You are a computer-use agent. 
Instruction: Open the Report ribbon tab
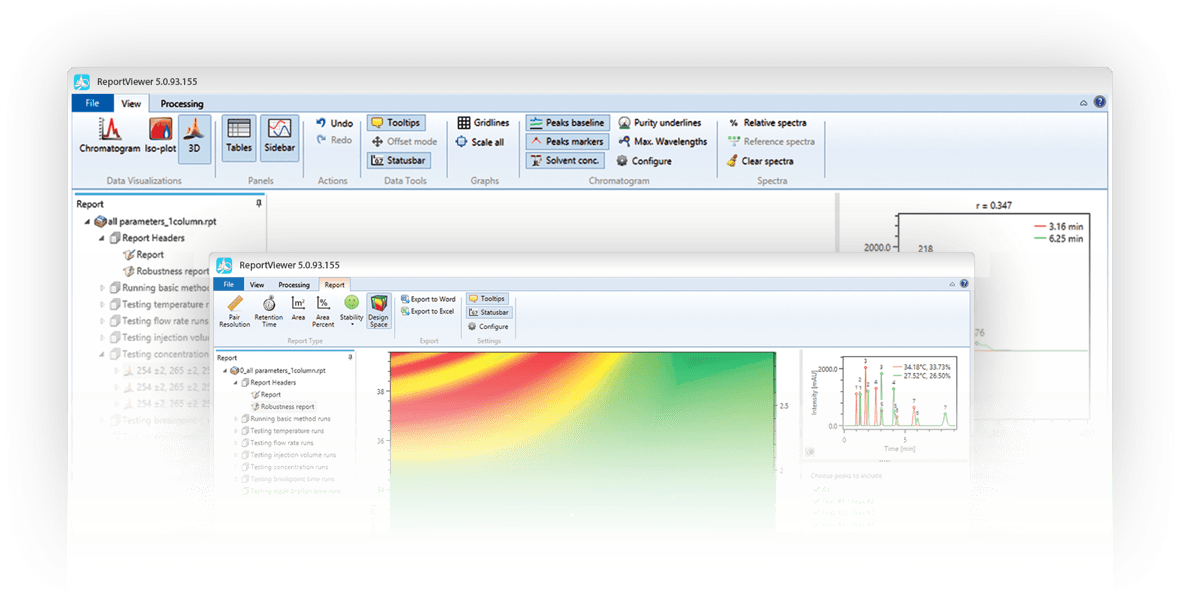click(335, 284)
